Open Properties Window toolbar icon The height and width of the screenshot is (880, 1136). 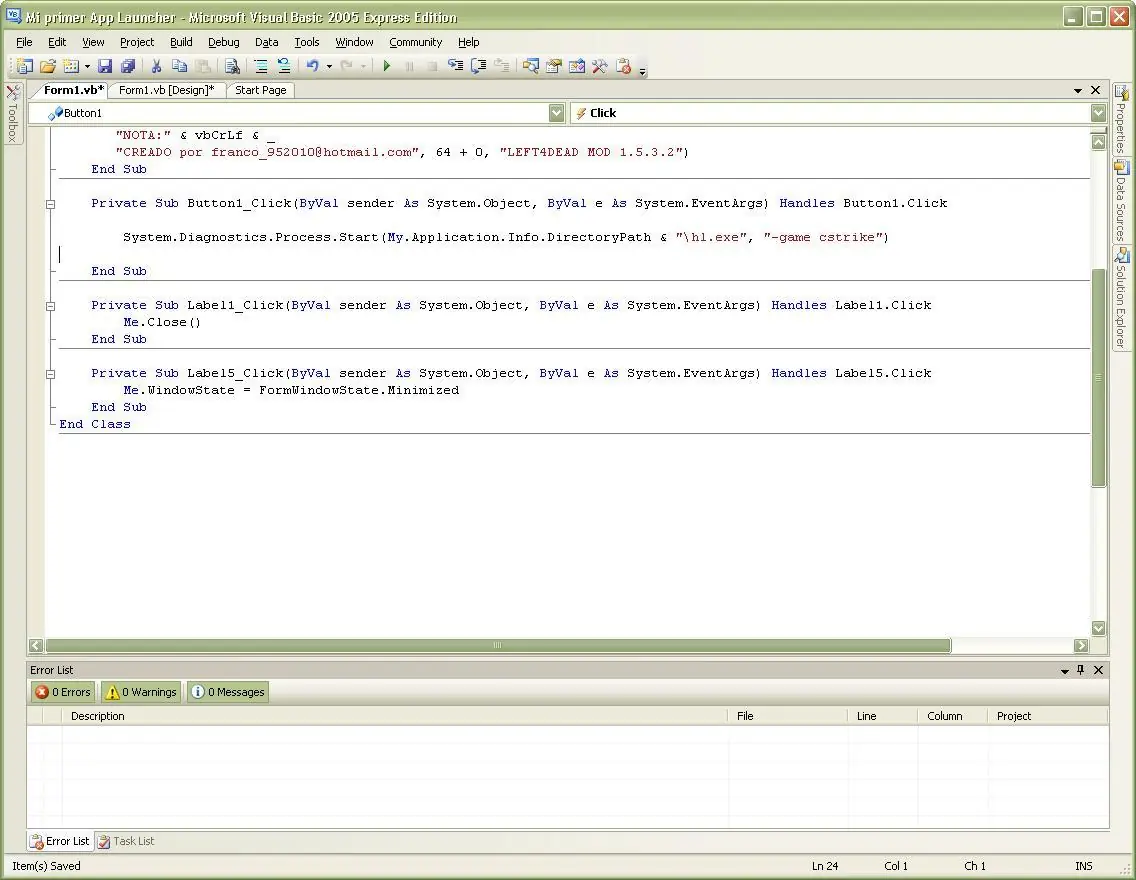point(554,67)
